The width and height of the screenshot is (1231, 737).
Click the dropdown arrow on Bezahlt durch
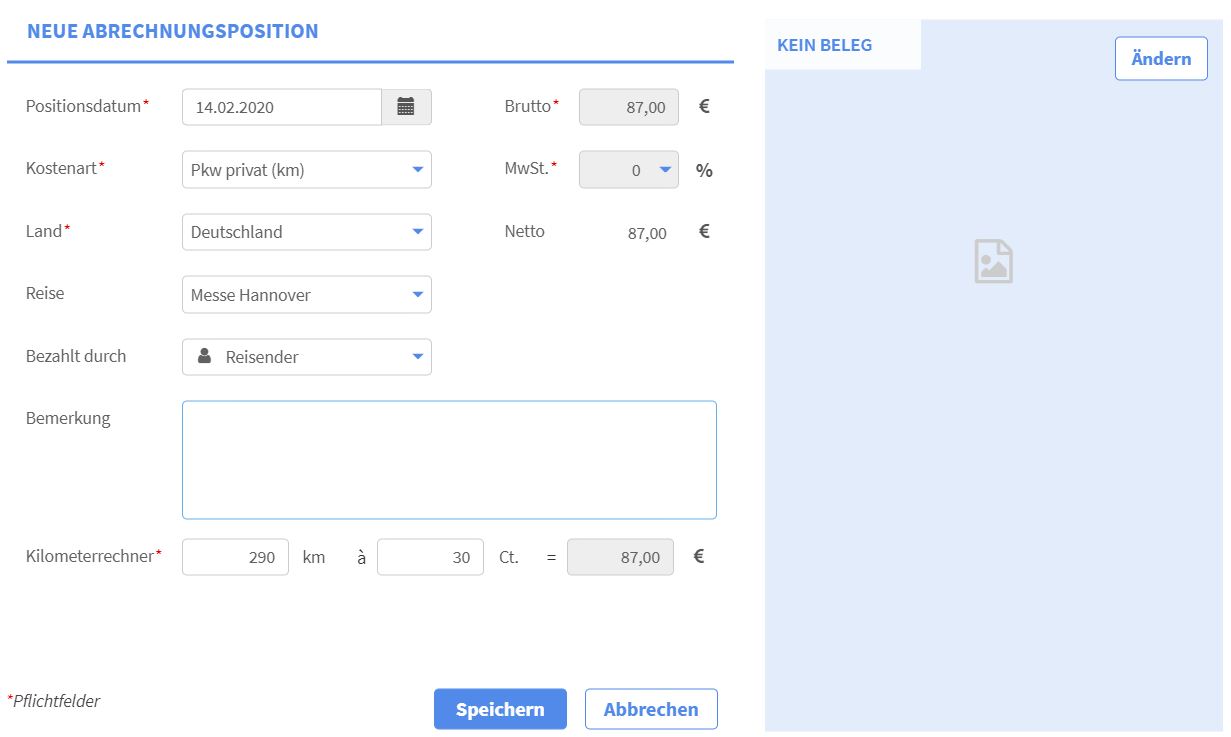[x=418, y=356]
